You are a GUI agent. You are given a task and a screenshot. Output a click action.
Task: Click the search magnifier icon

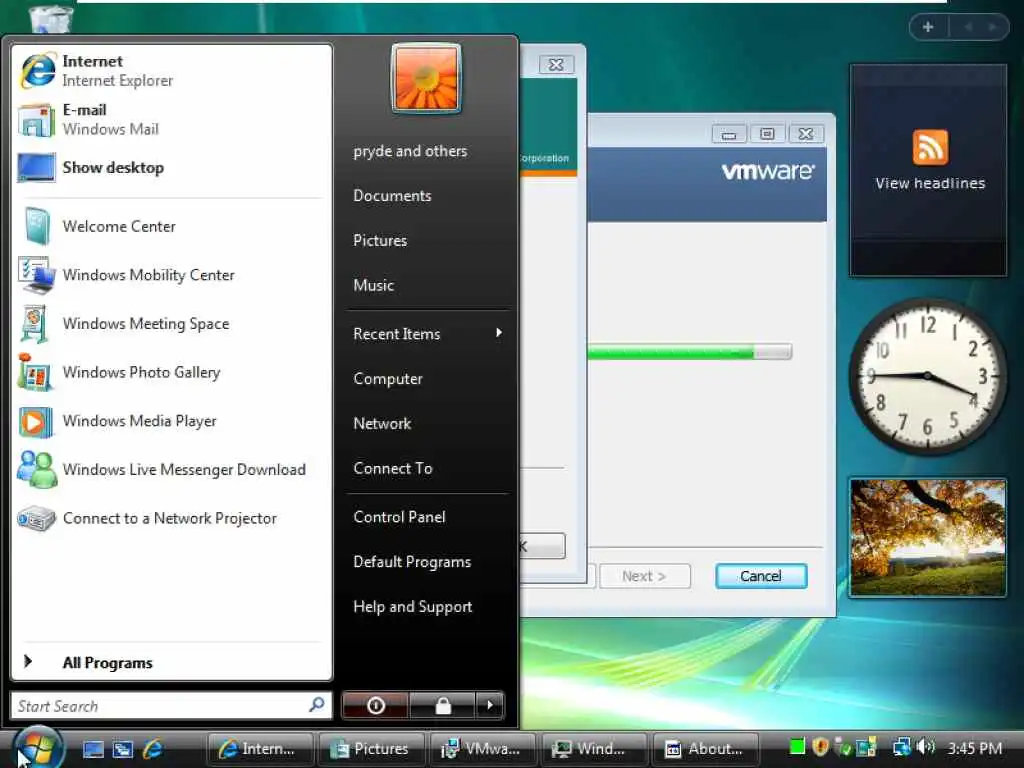tap(317, 705)
